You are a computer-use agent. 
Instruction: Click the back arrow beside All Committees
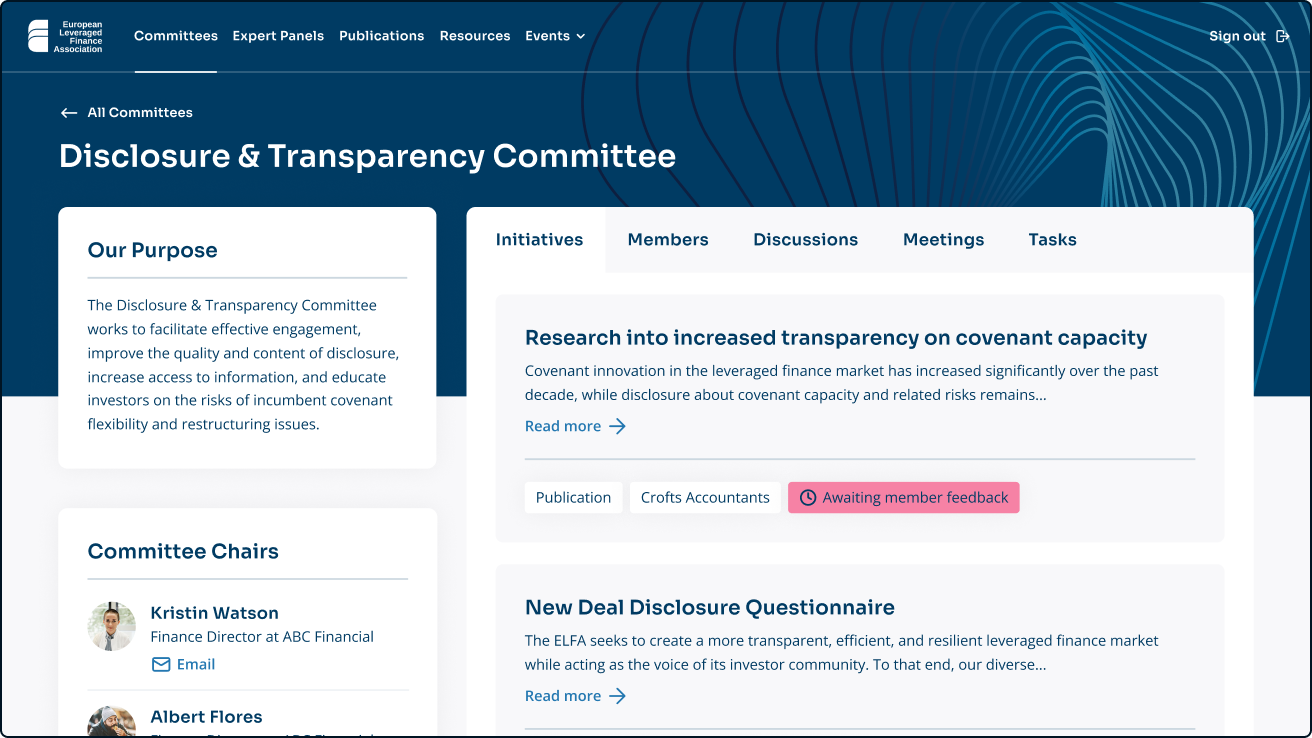69,113
